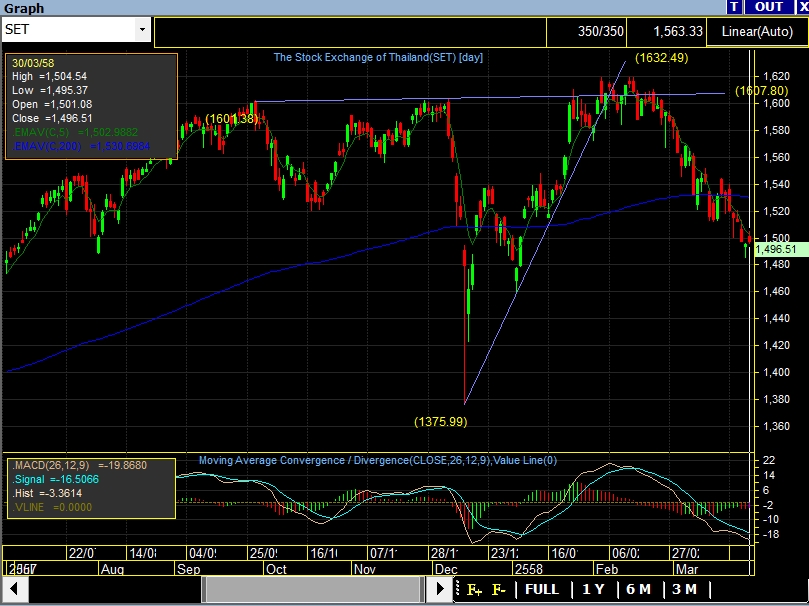Select the 1 Y time range
This screenshot has width=809, height=606.
[x=593, y=589]
